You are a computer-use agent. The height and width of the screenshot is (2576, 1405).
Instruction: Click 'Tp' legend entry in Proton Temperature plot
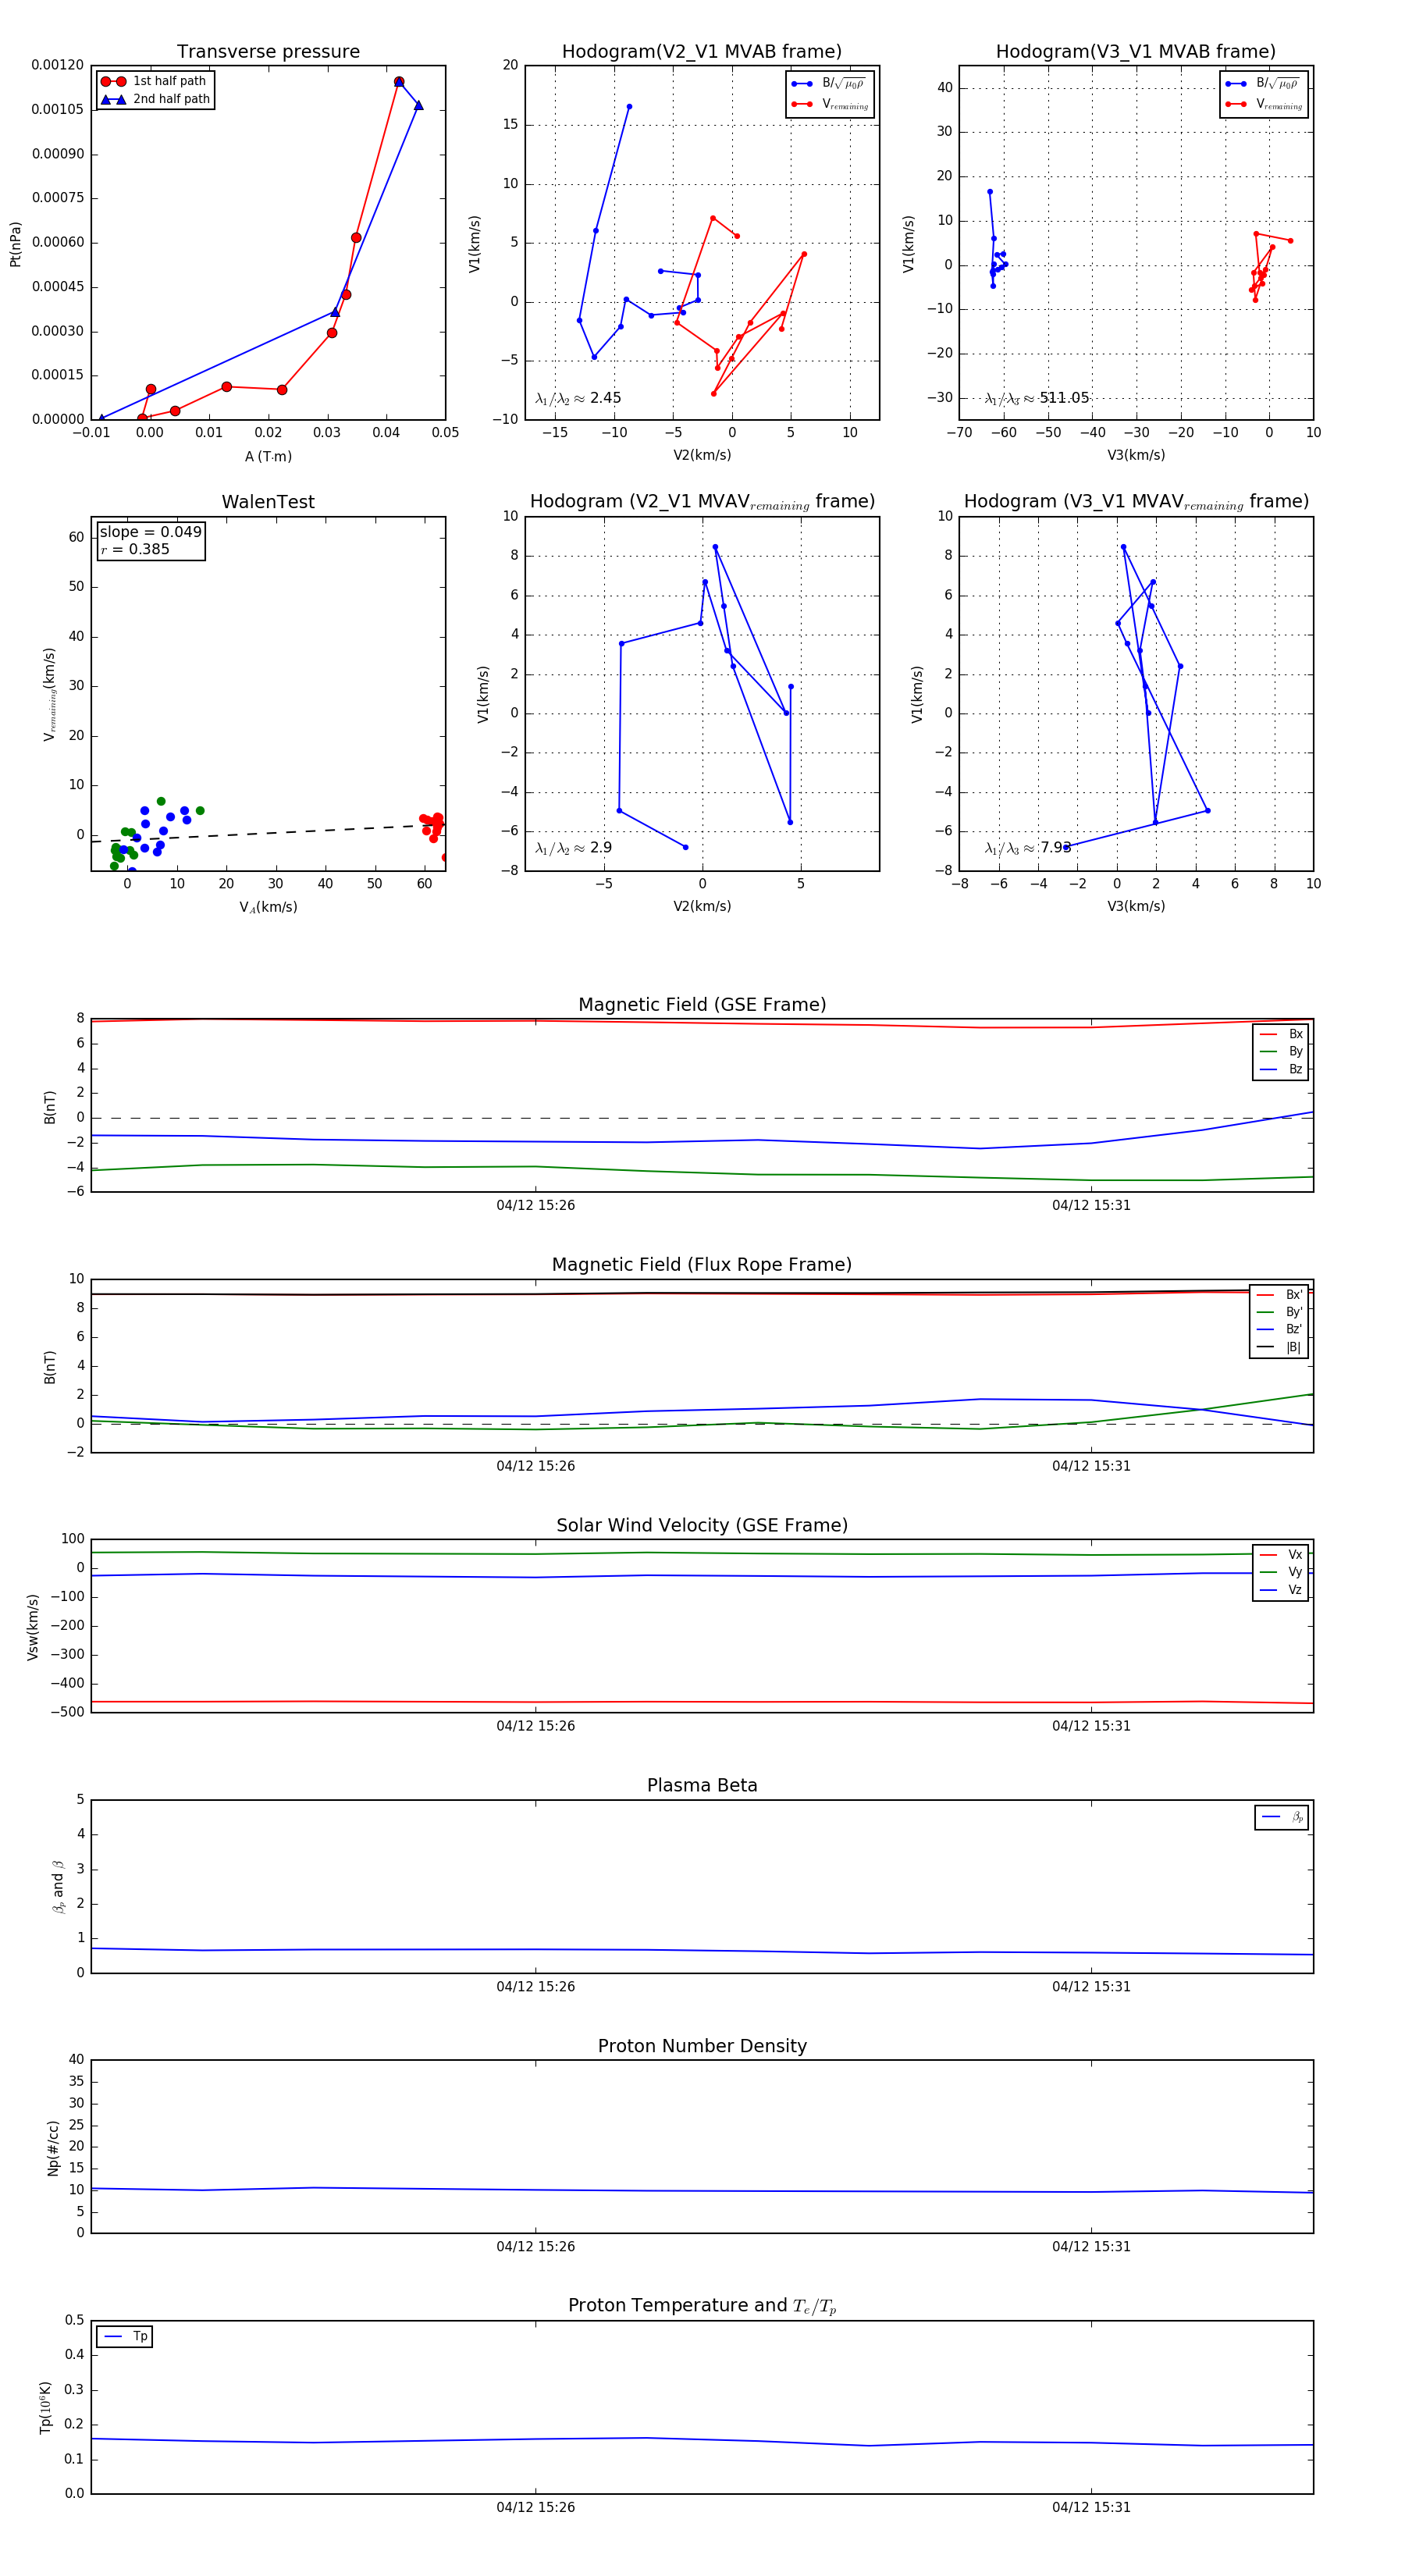126,2337
